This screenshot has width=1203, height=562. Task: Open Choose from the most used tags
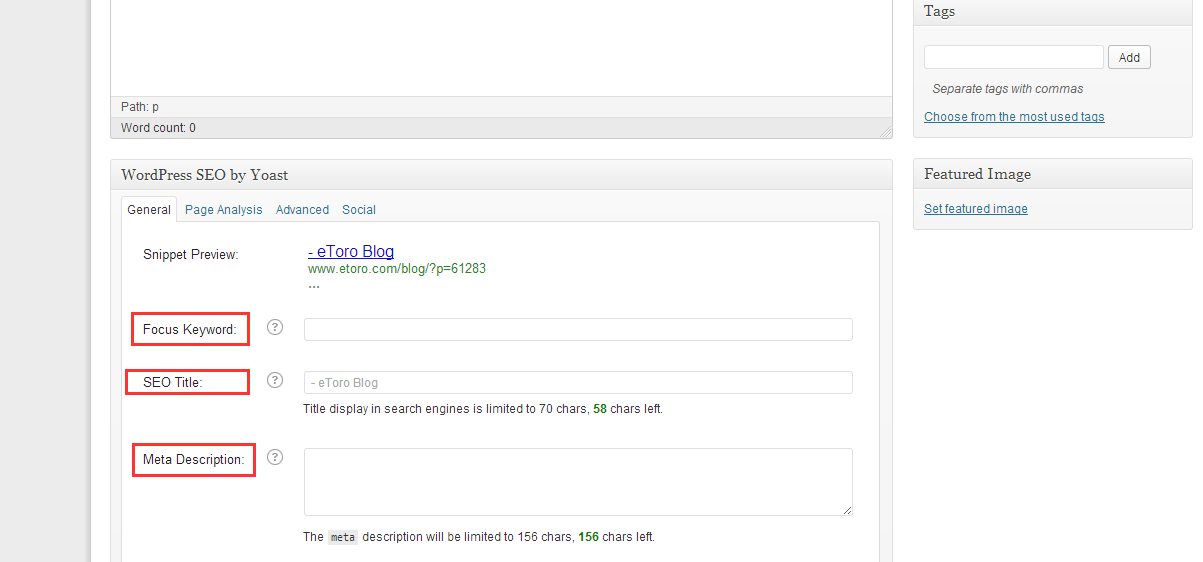1014,117
